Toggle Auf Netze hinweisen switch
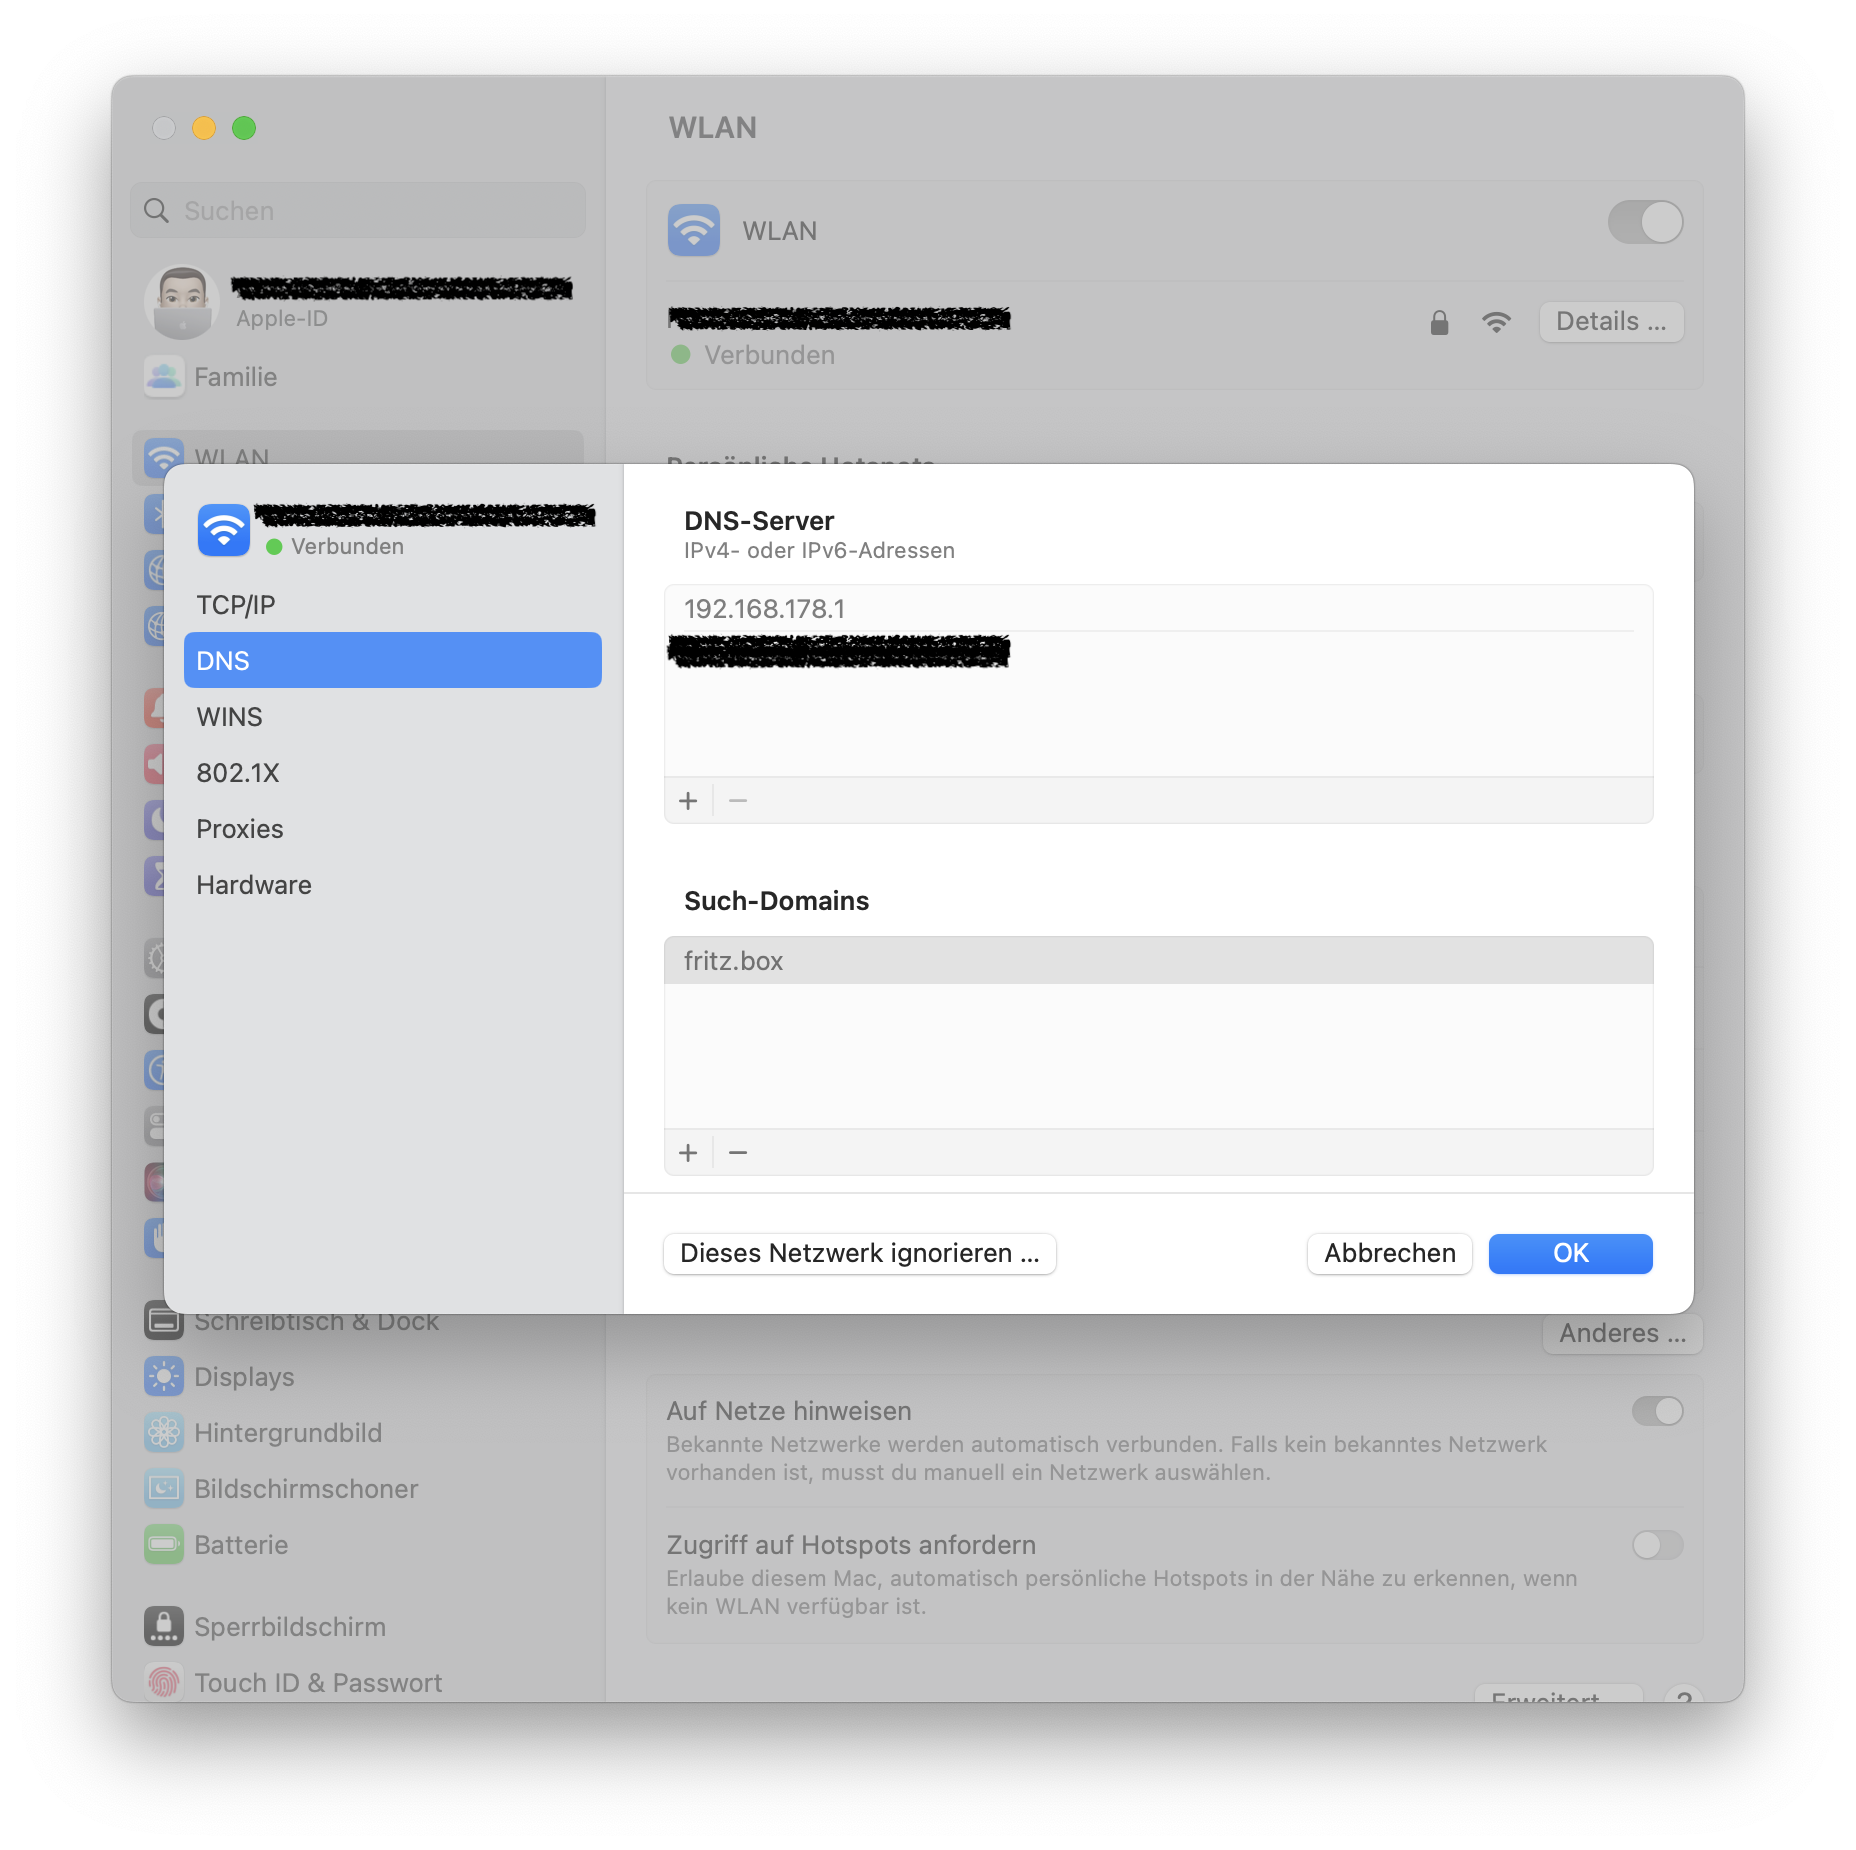The height and width of the screenshot is (1850, 1856). pyautogui.click(x=1657, y=1411)
